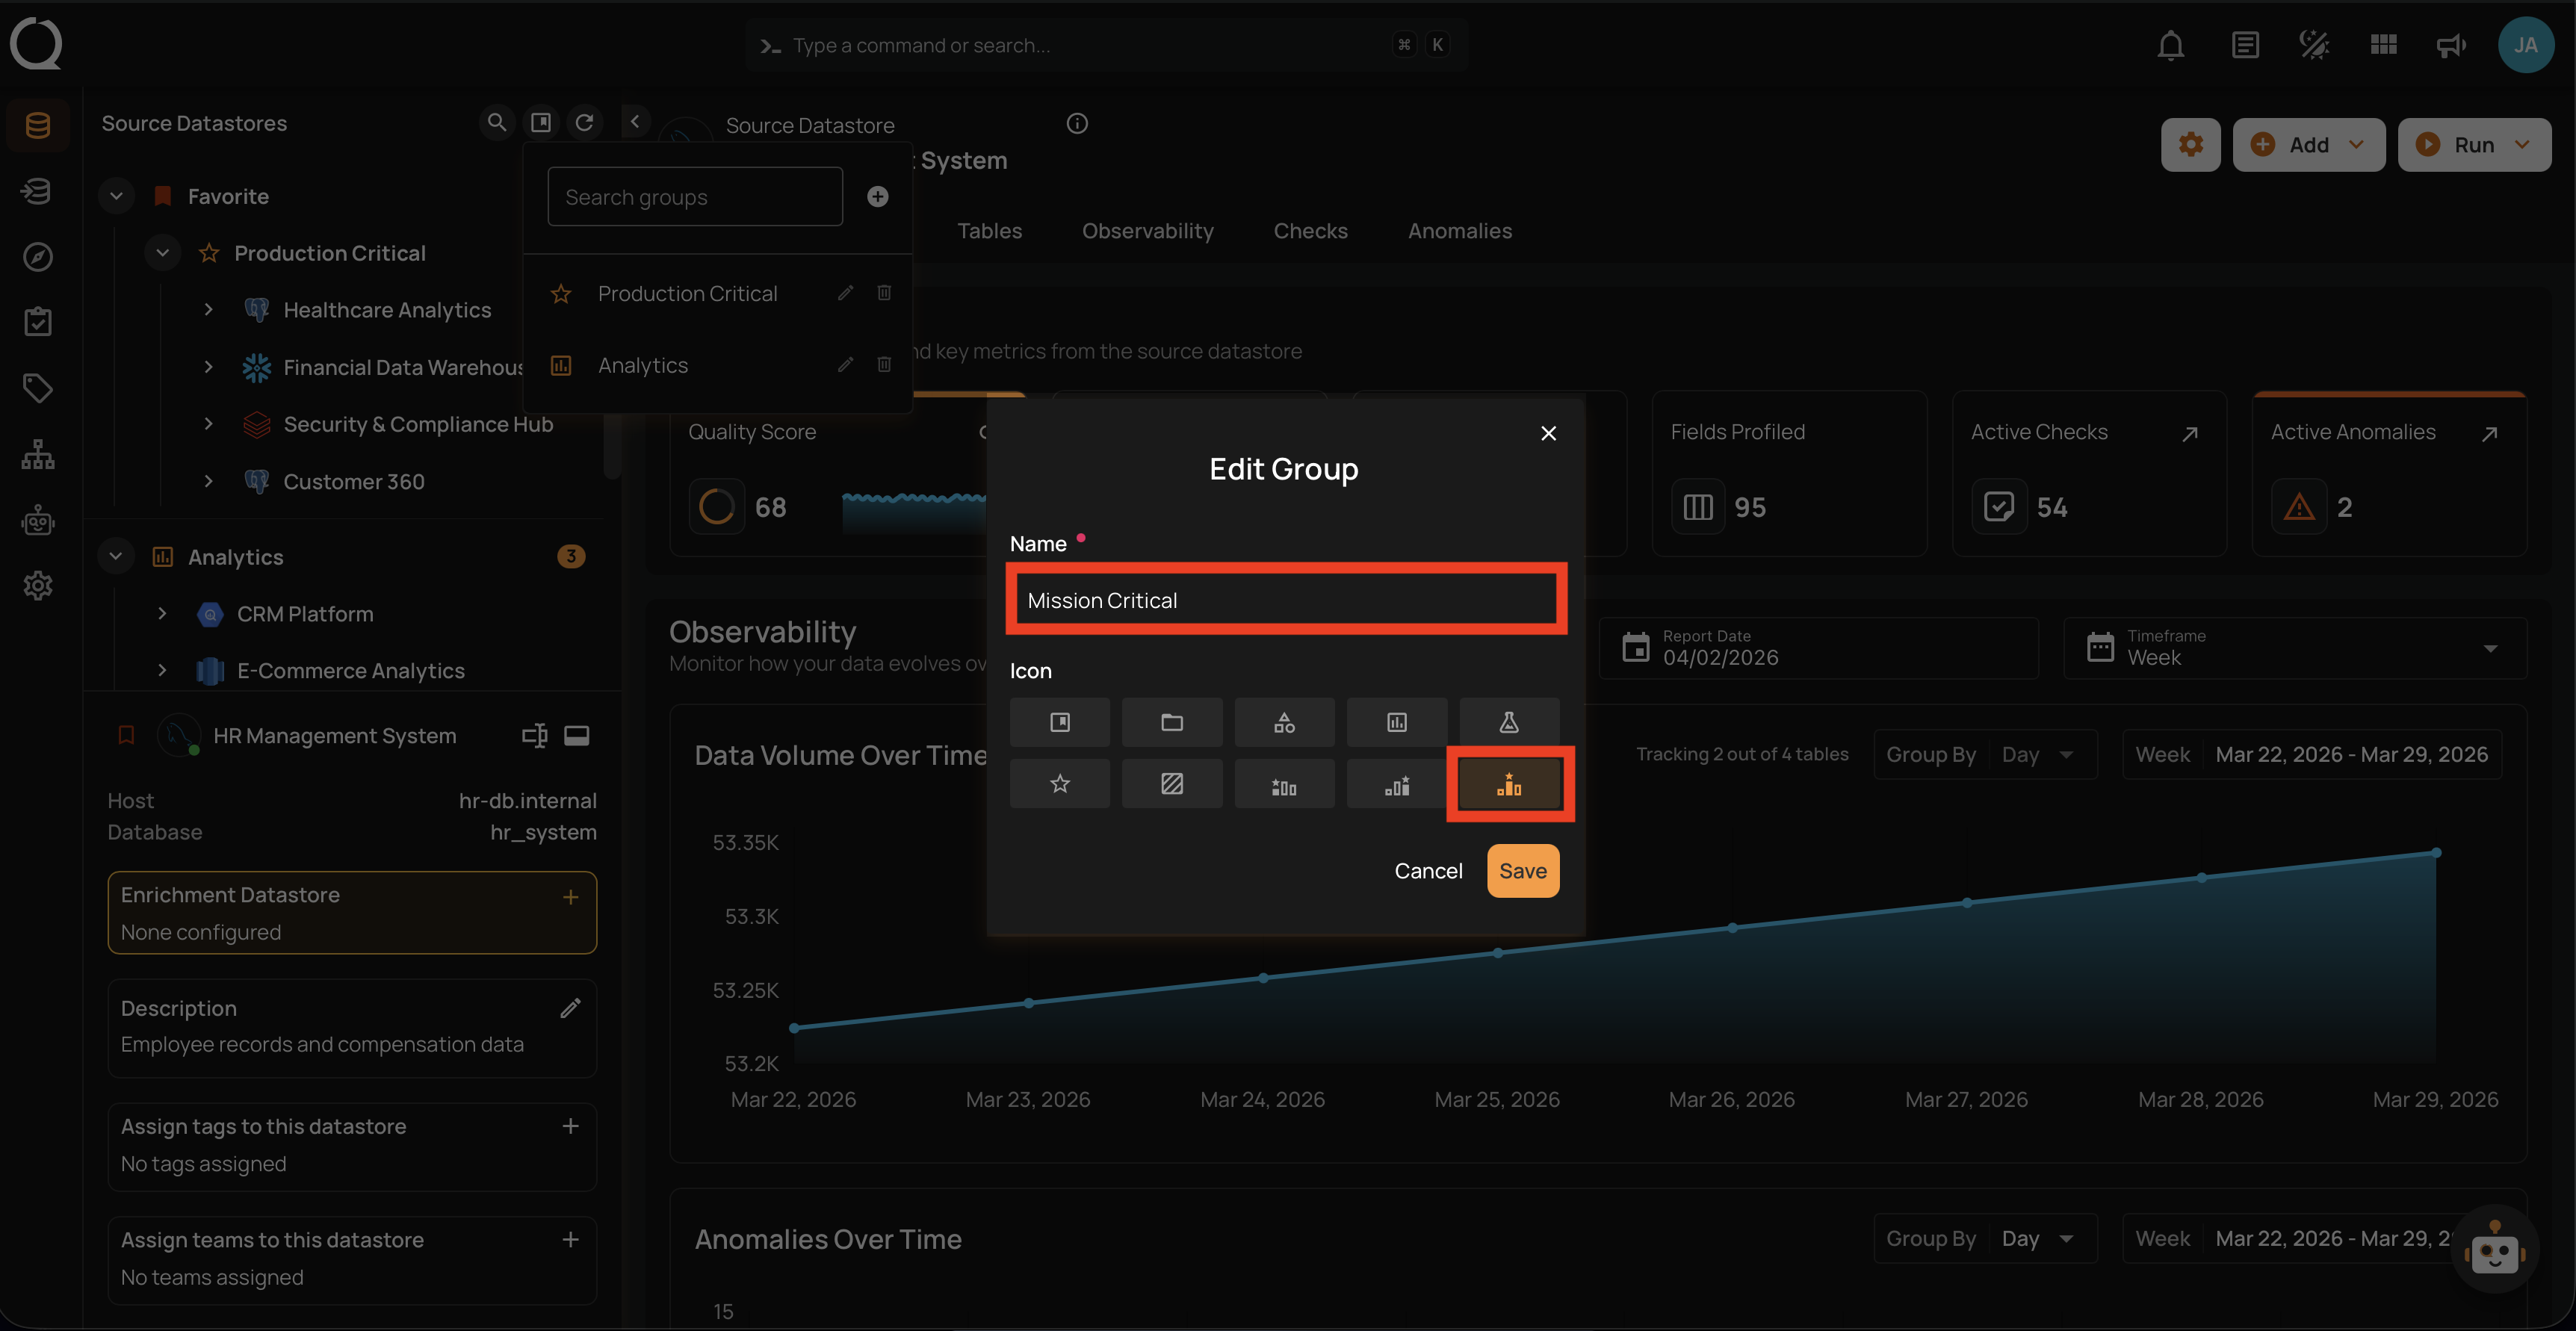Add a new group with plus icon
The width and height of the screenshot is (2576, 1331).
pos(877,197)
